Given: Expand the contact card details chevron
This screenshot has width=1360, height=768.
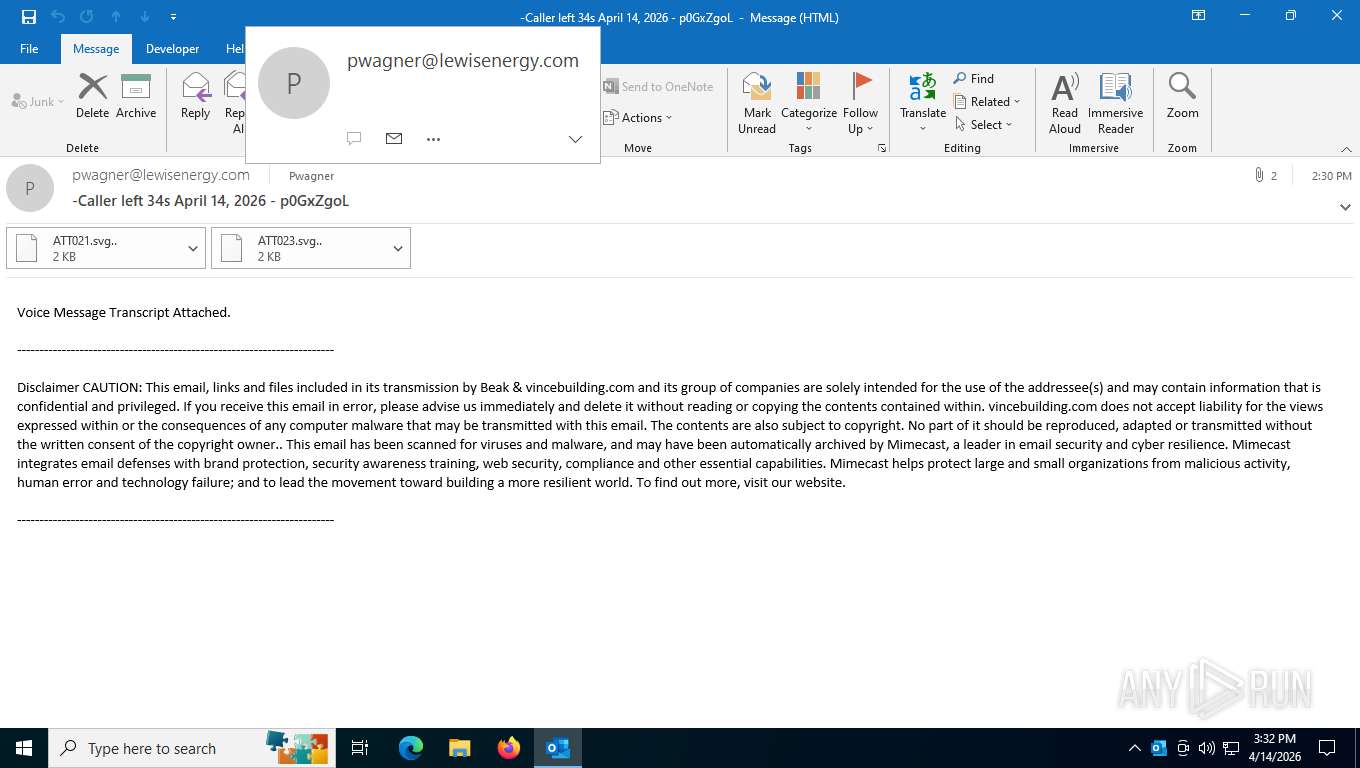Looking at the screenshot, I should pos(575,139).
